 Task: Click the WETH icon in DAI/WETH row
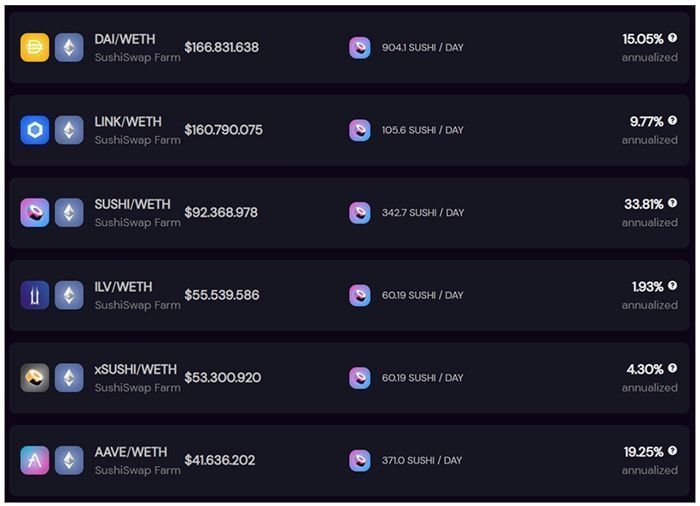click(69, 47)
